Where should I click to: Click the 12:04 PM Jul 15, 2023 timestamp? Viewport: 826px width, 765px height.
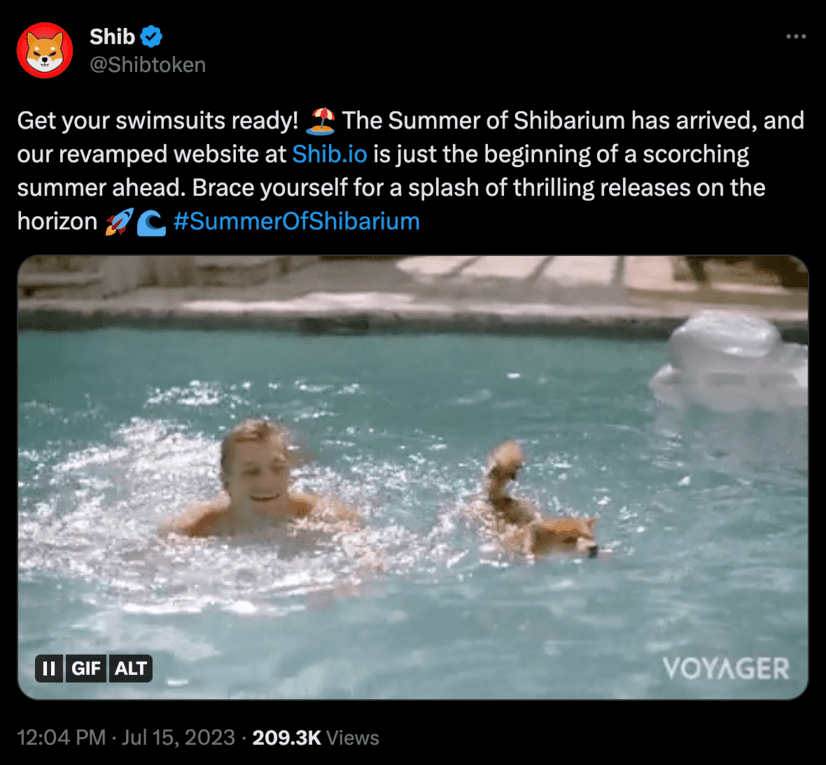[126, 737]
